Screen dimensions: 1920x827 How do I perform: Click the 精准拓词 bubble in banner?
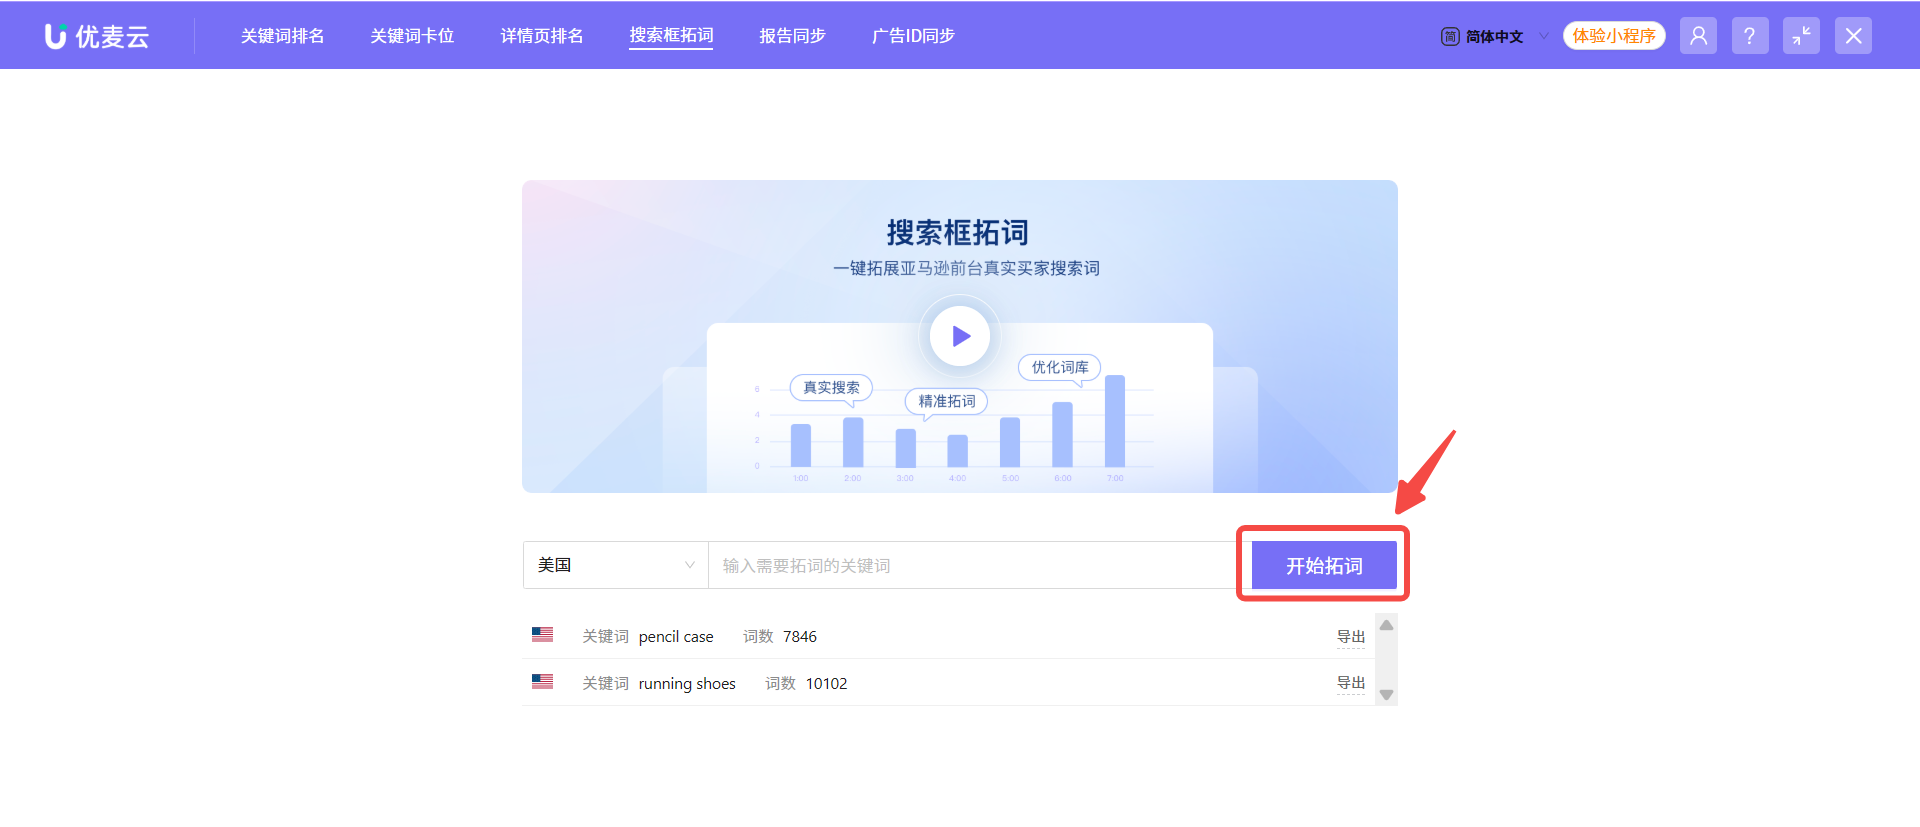pos(946,401)
